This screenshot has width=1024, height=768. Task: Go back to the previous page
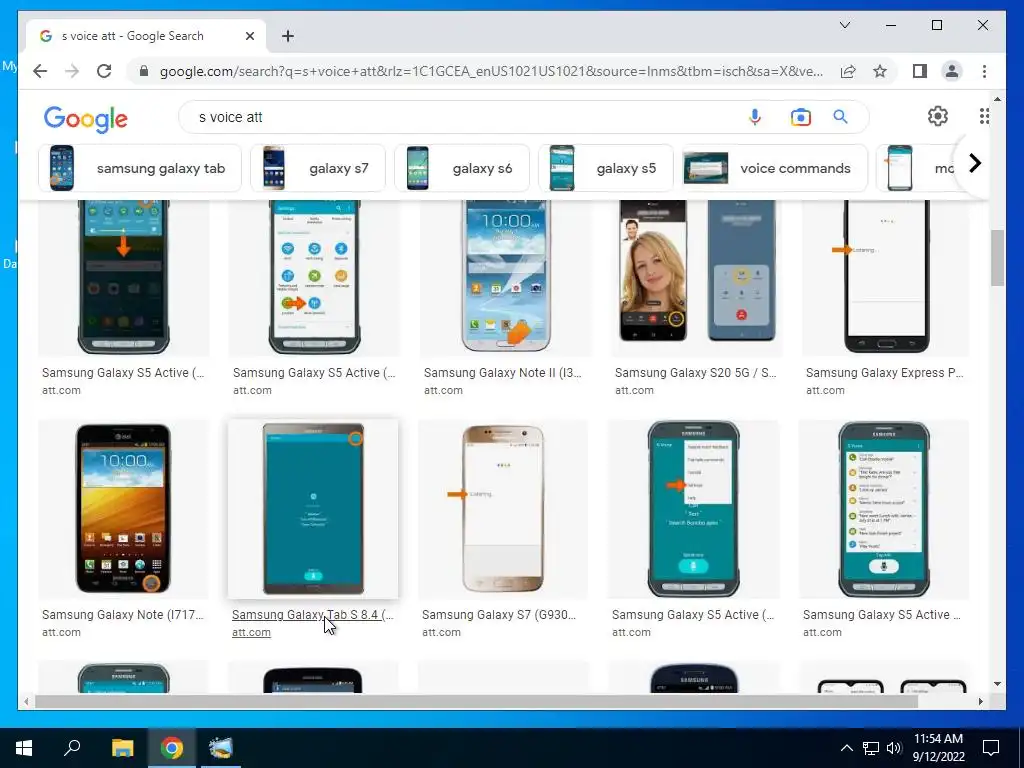[40, 71]
